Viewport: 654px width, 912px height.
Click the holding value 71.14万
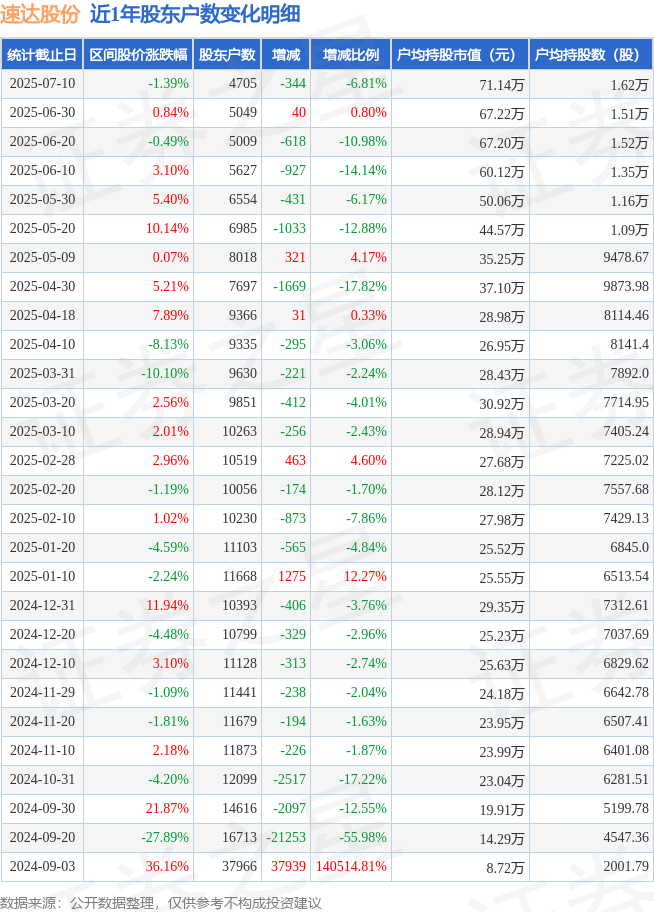[x=502, y=85]
